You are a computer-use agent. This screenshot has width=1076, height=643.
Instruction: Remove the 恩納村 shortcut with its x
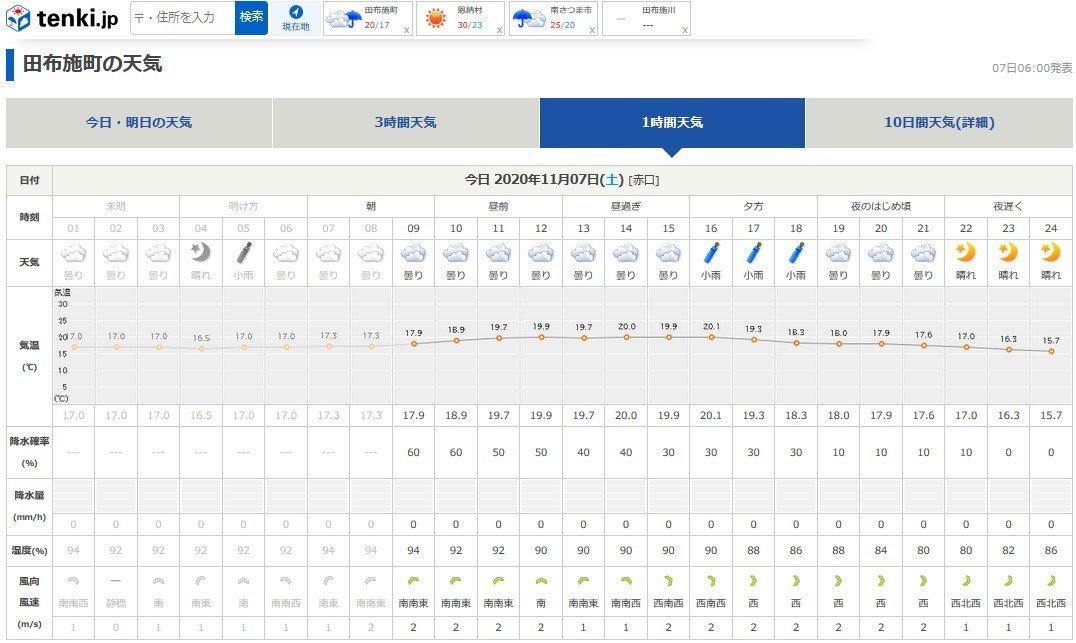(x=500, y=30)
